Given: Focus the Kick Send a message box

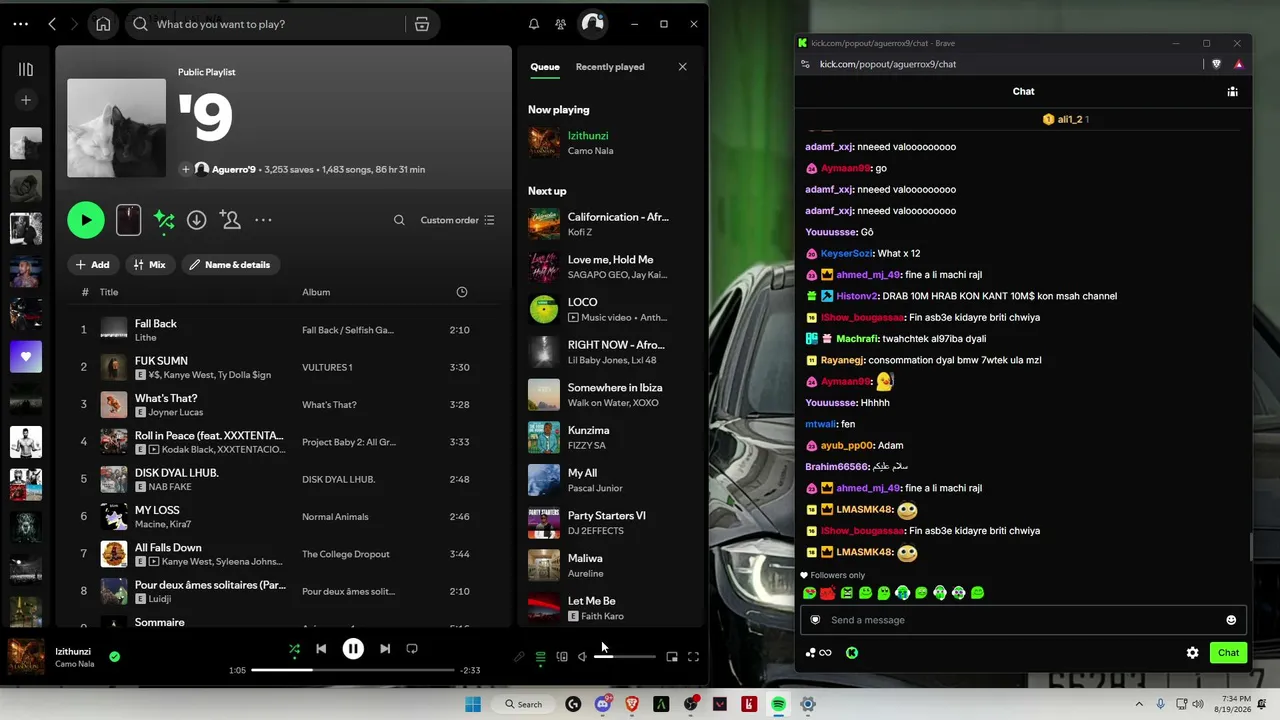Looking at the screenshot, I should pos(1023,620).
